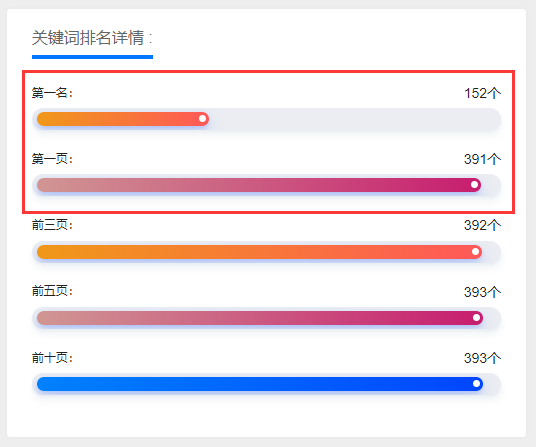
Task: Click the 393个 value beside 前十页
Action: 482,358
